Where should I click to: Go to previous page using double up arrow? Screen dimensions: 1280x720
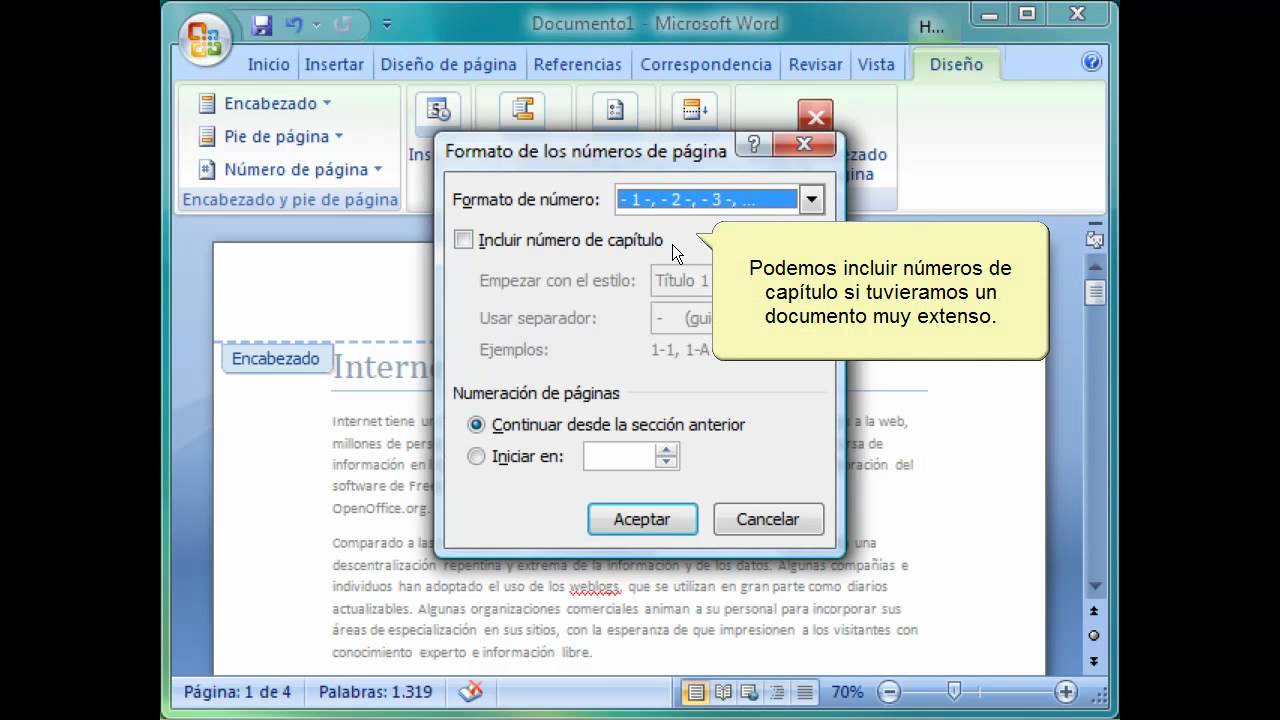point(1095,611)
